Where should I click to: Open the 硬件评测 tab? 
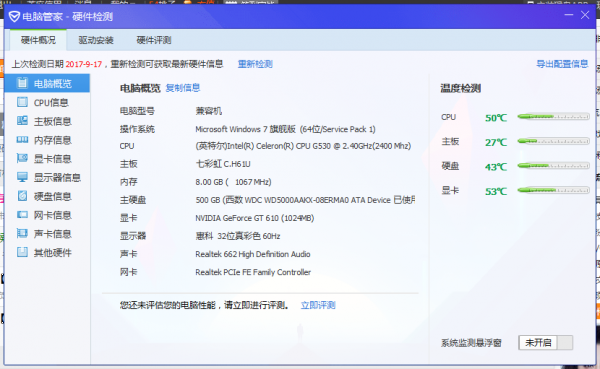[153, 40]
